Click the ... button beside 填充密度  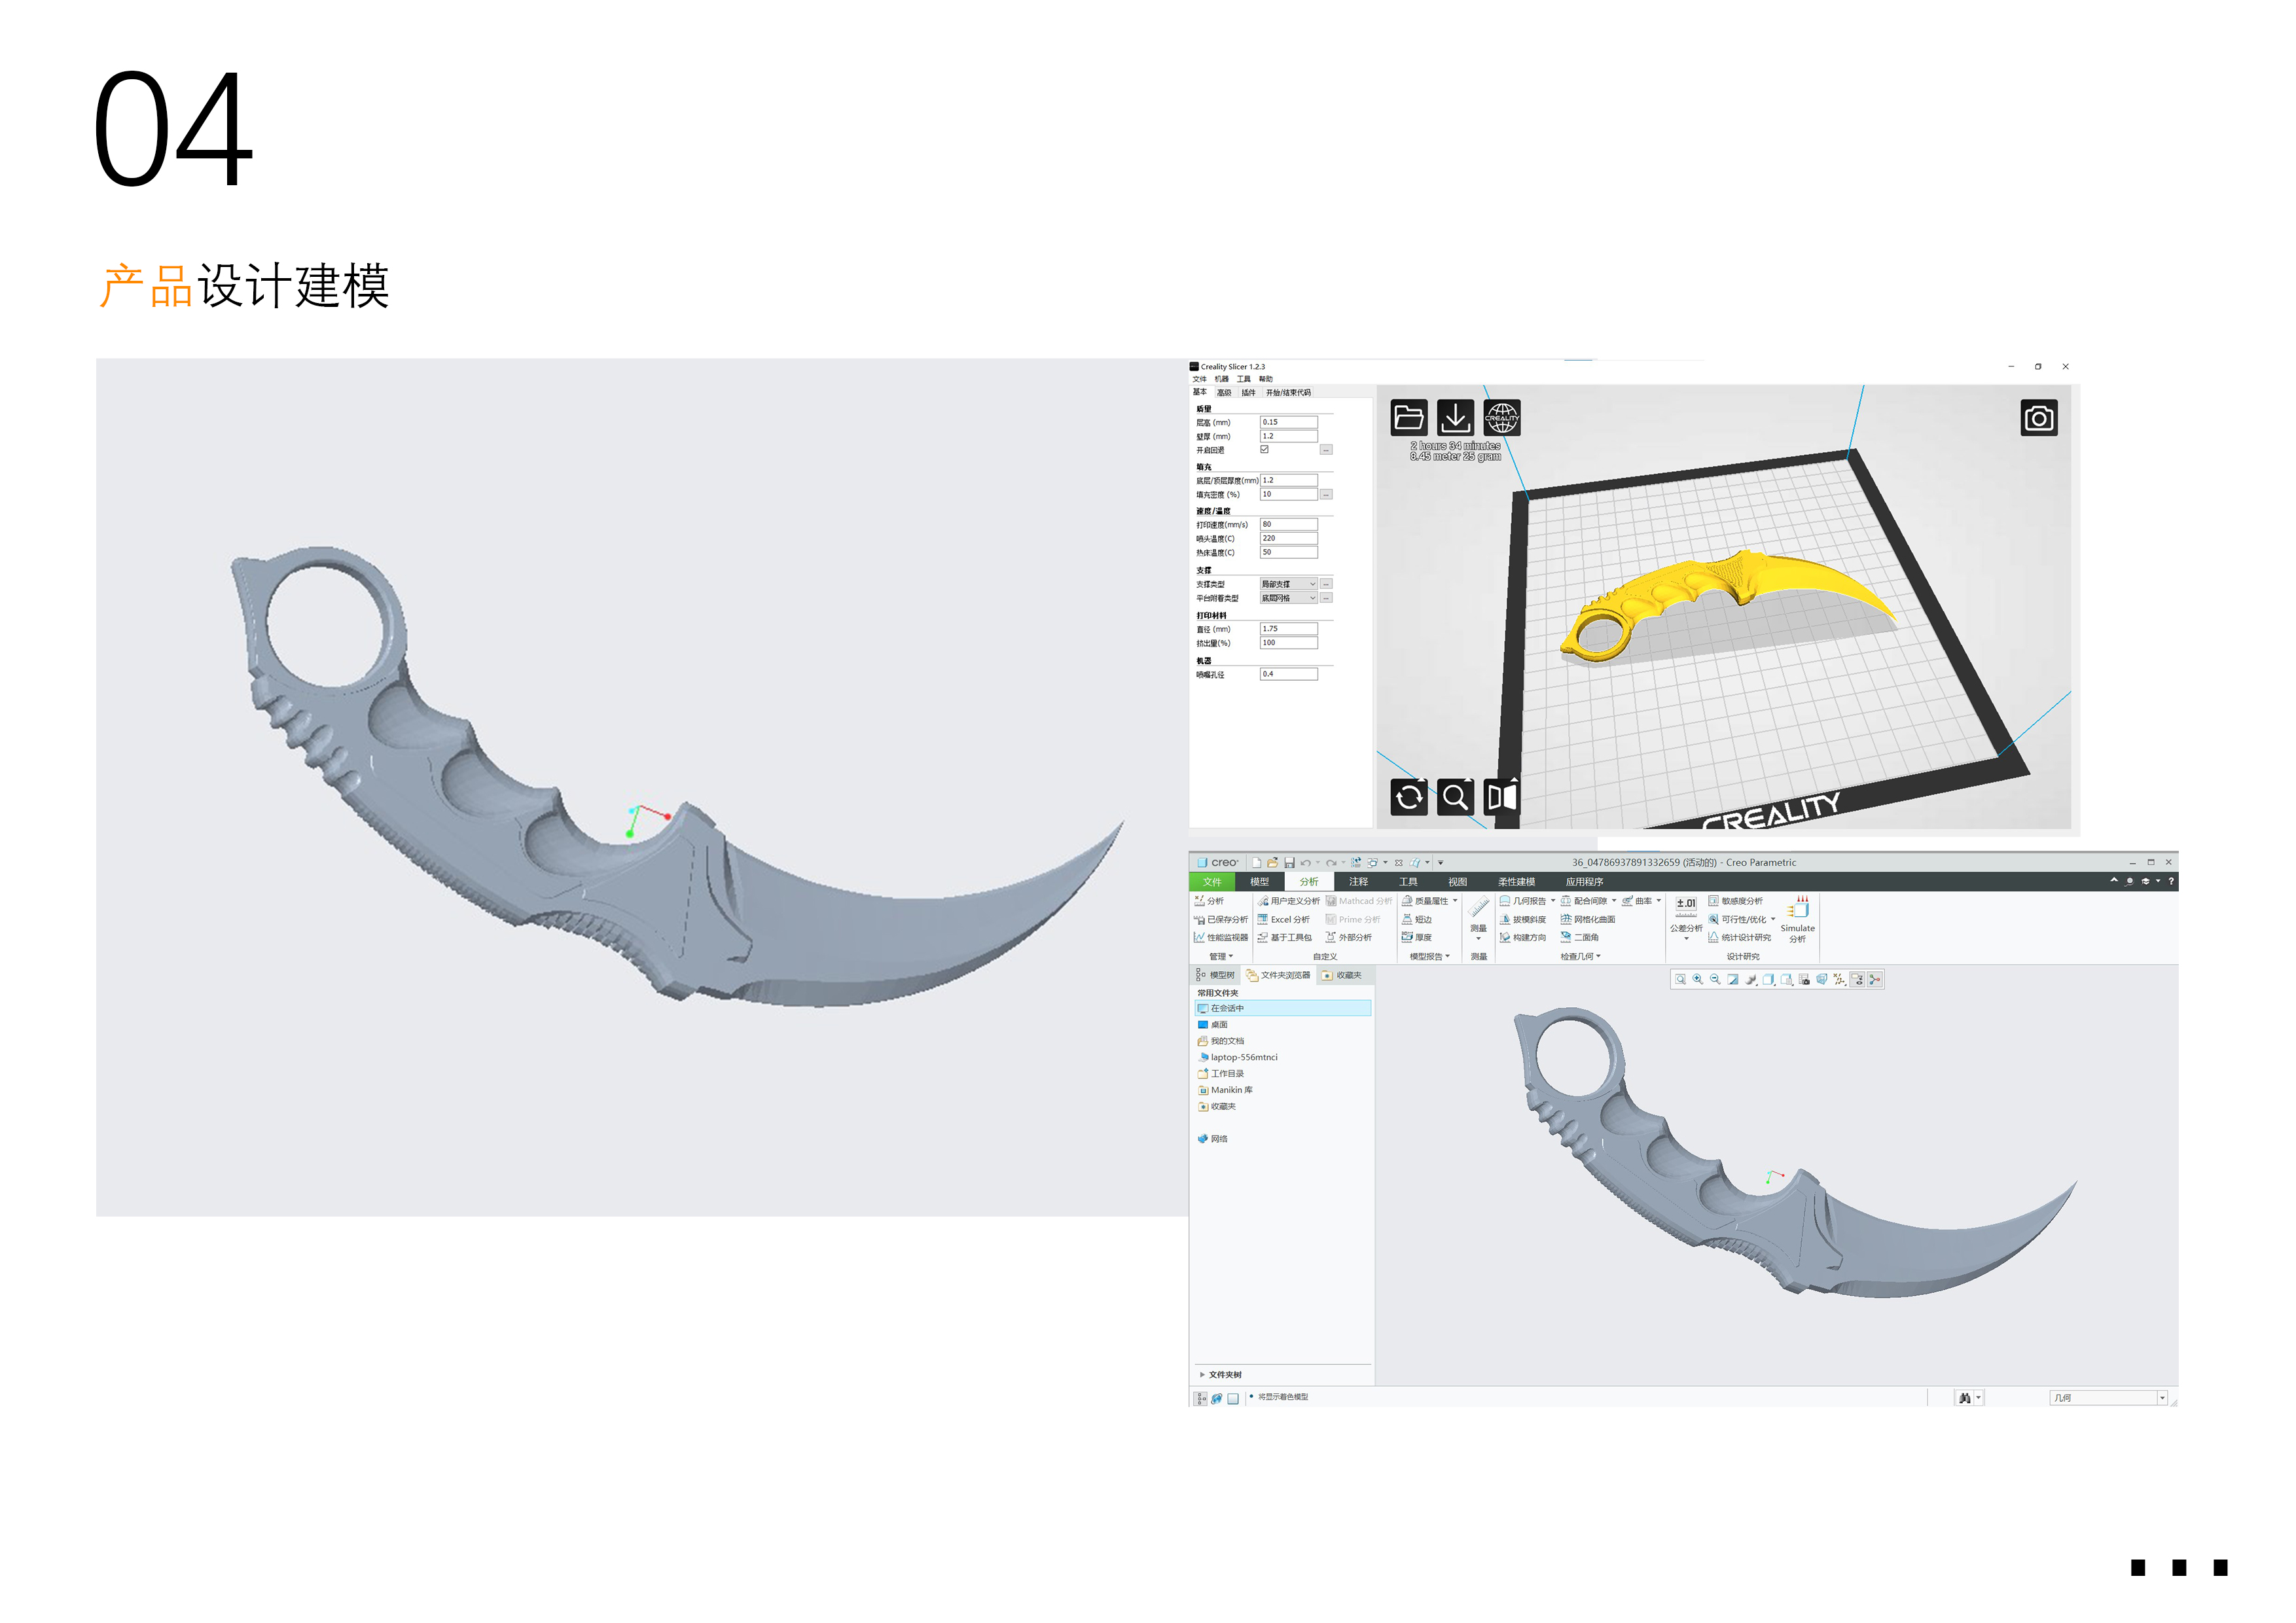1327,494
